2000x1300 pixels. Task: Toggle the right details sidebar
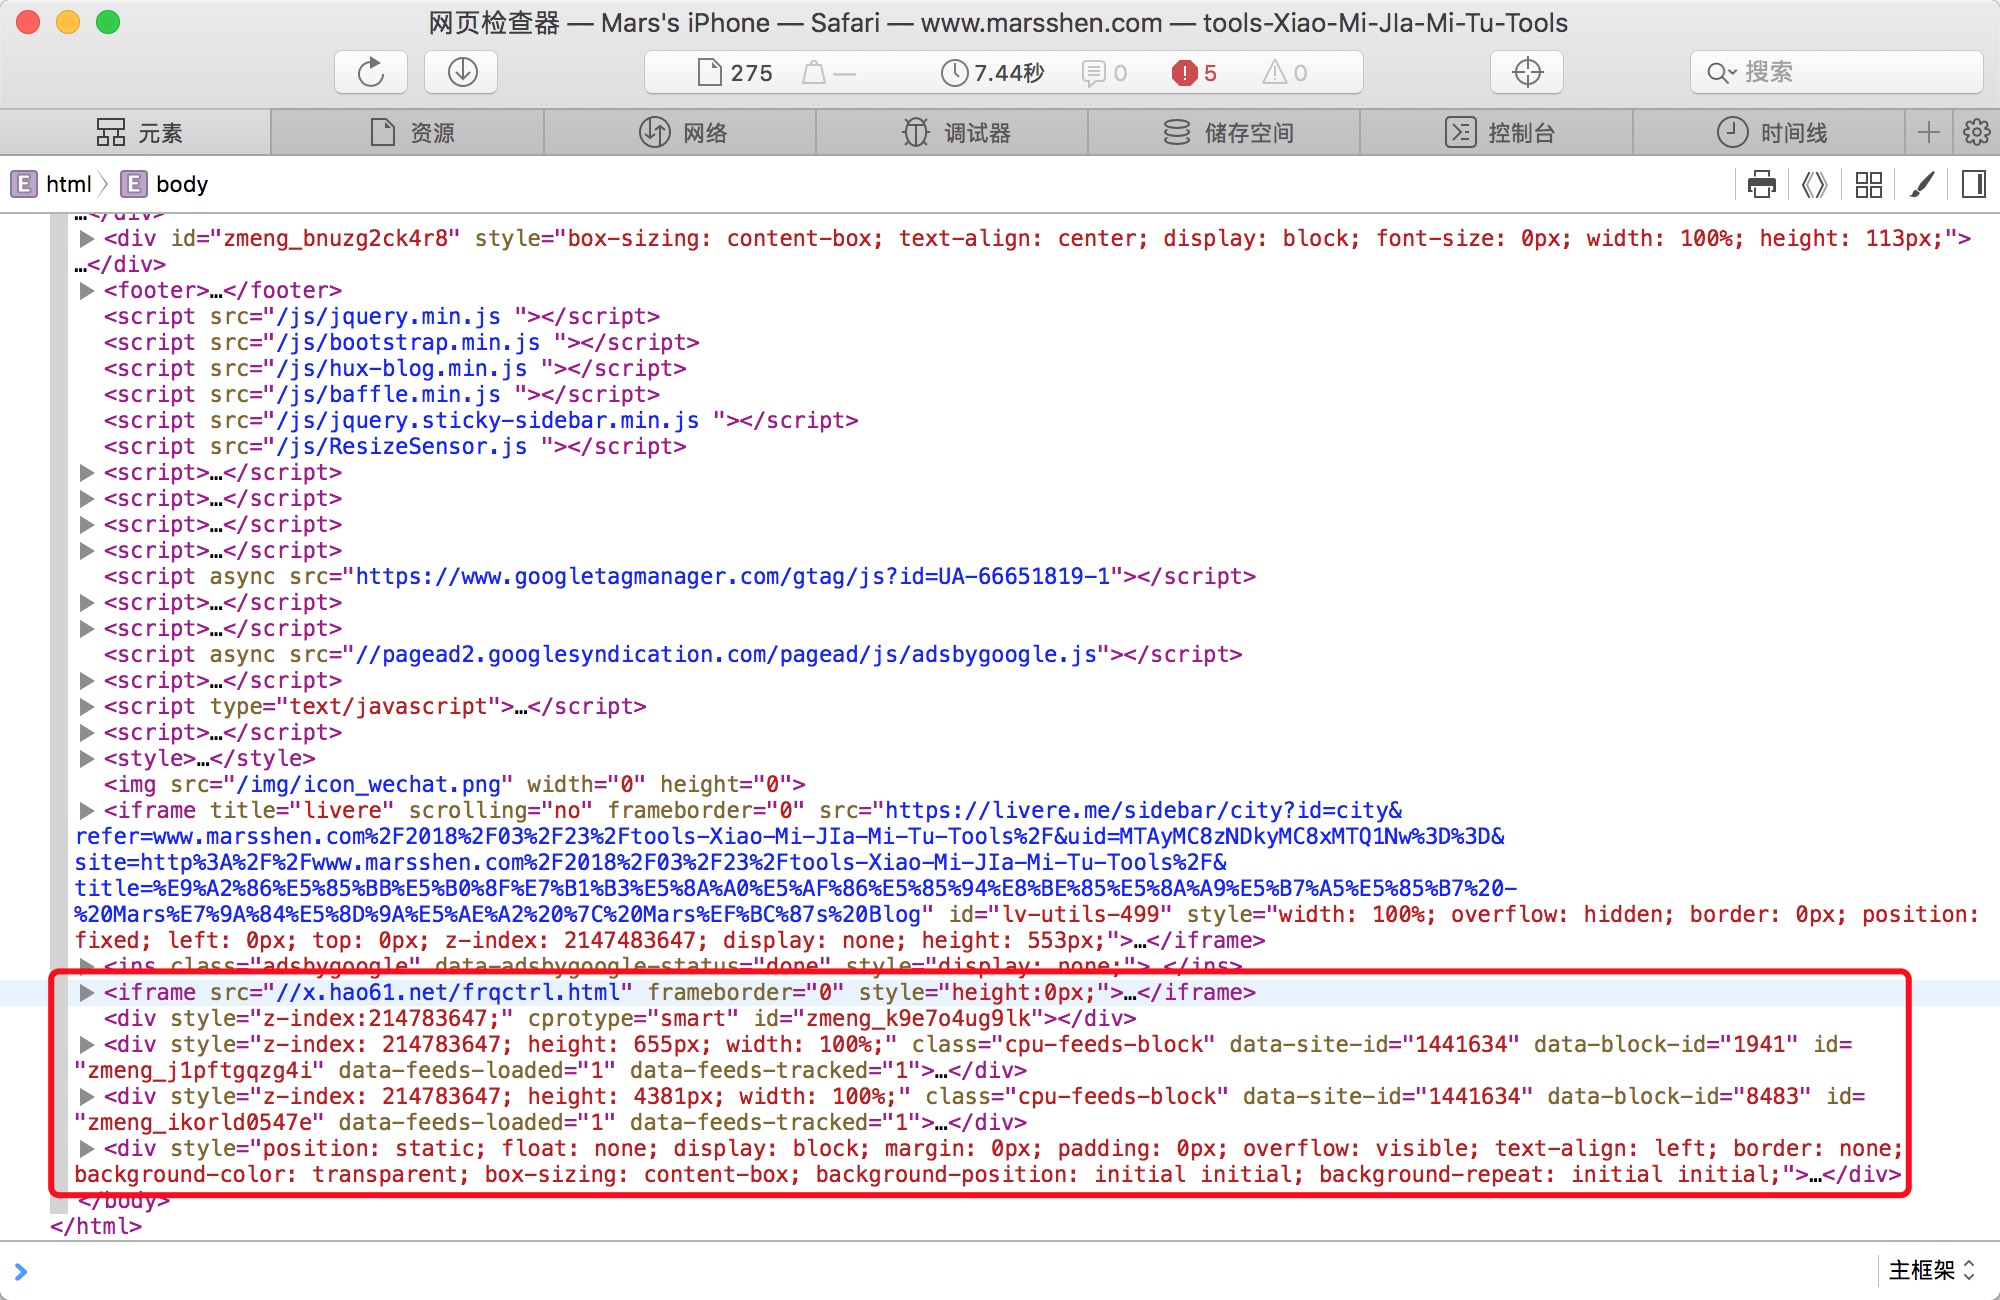coord(1973,184)
